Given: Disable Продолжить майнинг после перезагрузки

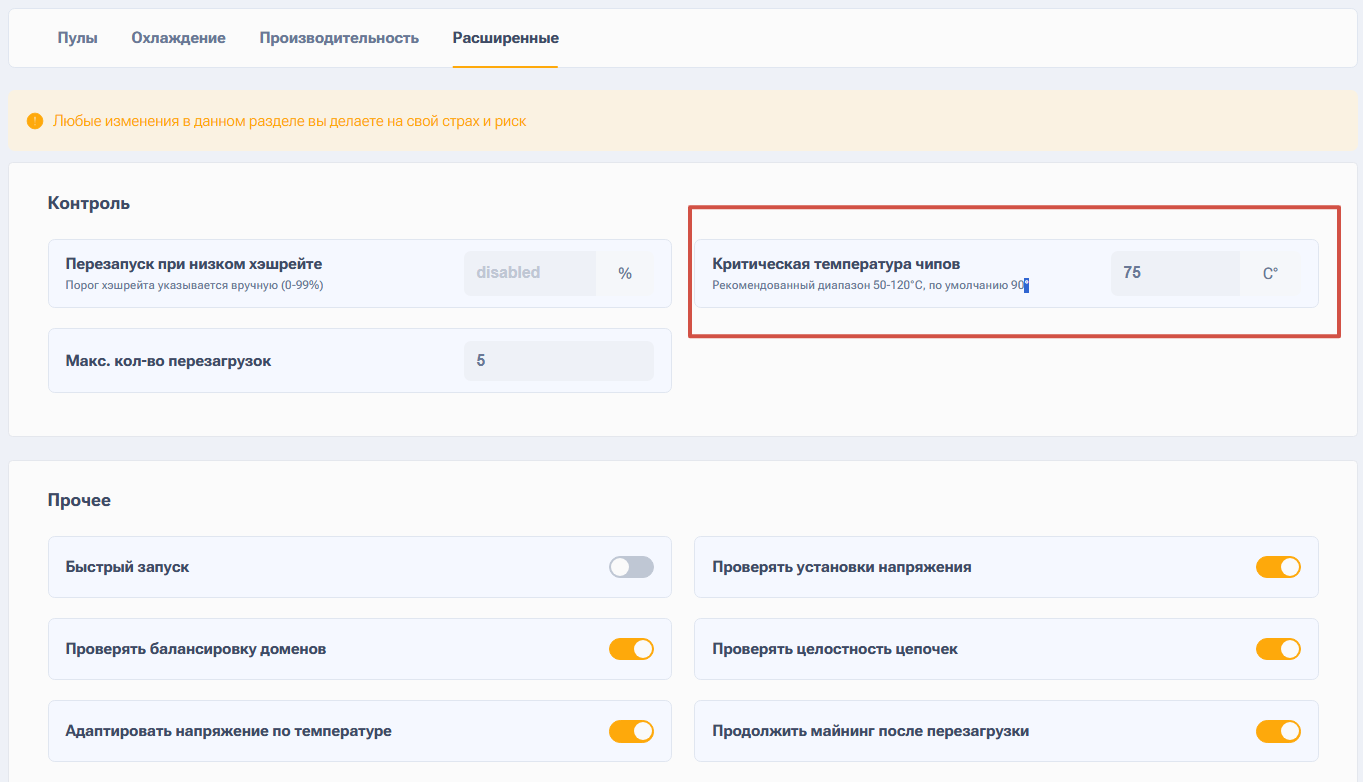Looking at the screenshot, I should click(1278, 731).
